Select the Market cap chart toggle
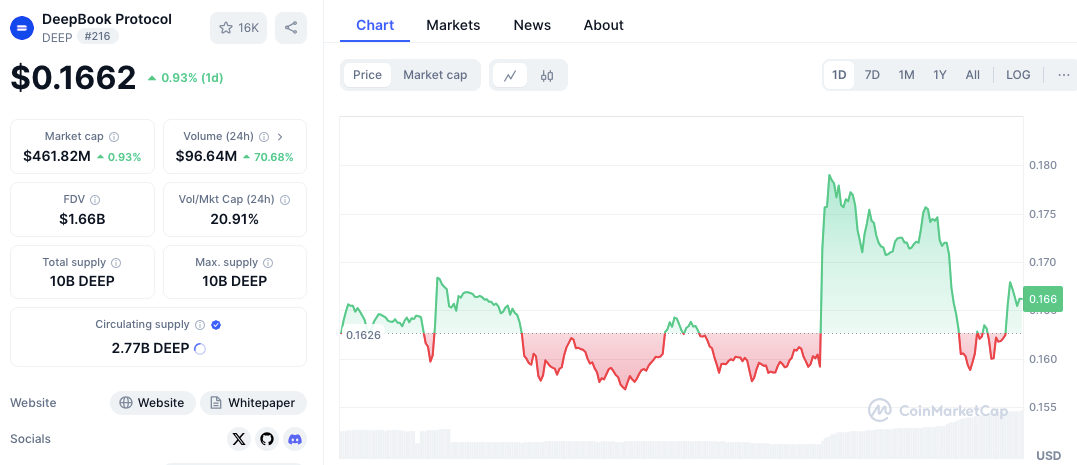The height and width of the screenshot is (465, 1077). [x=435, y=75]
